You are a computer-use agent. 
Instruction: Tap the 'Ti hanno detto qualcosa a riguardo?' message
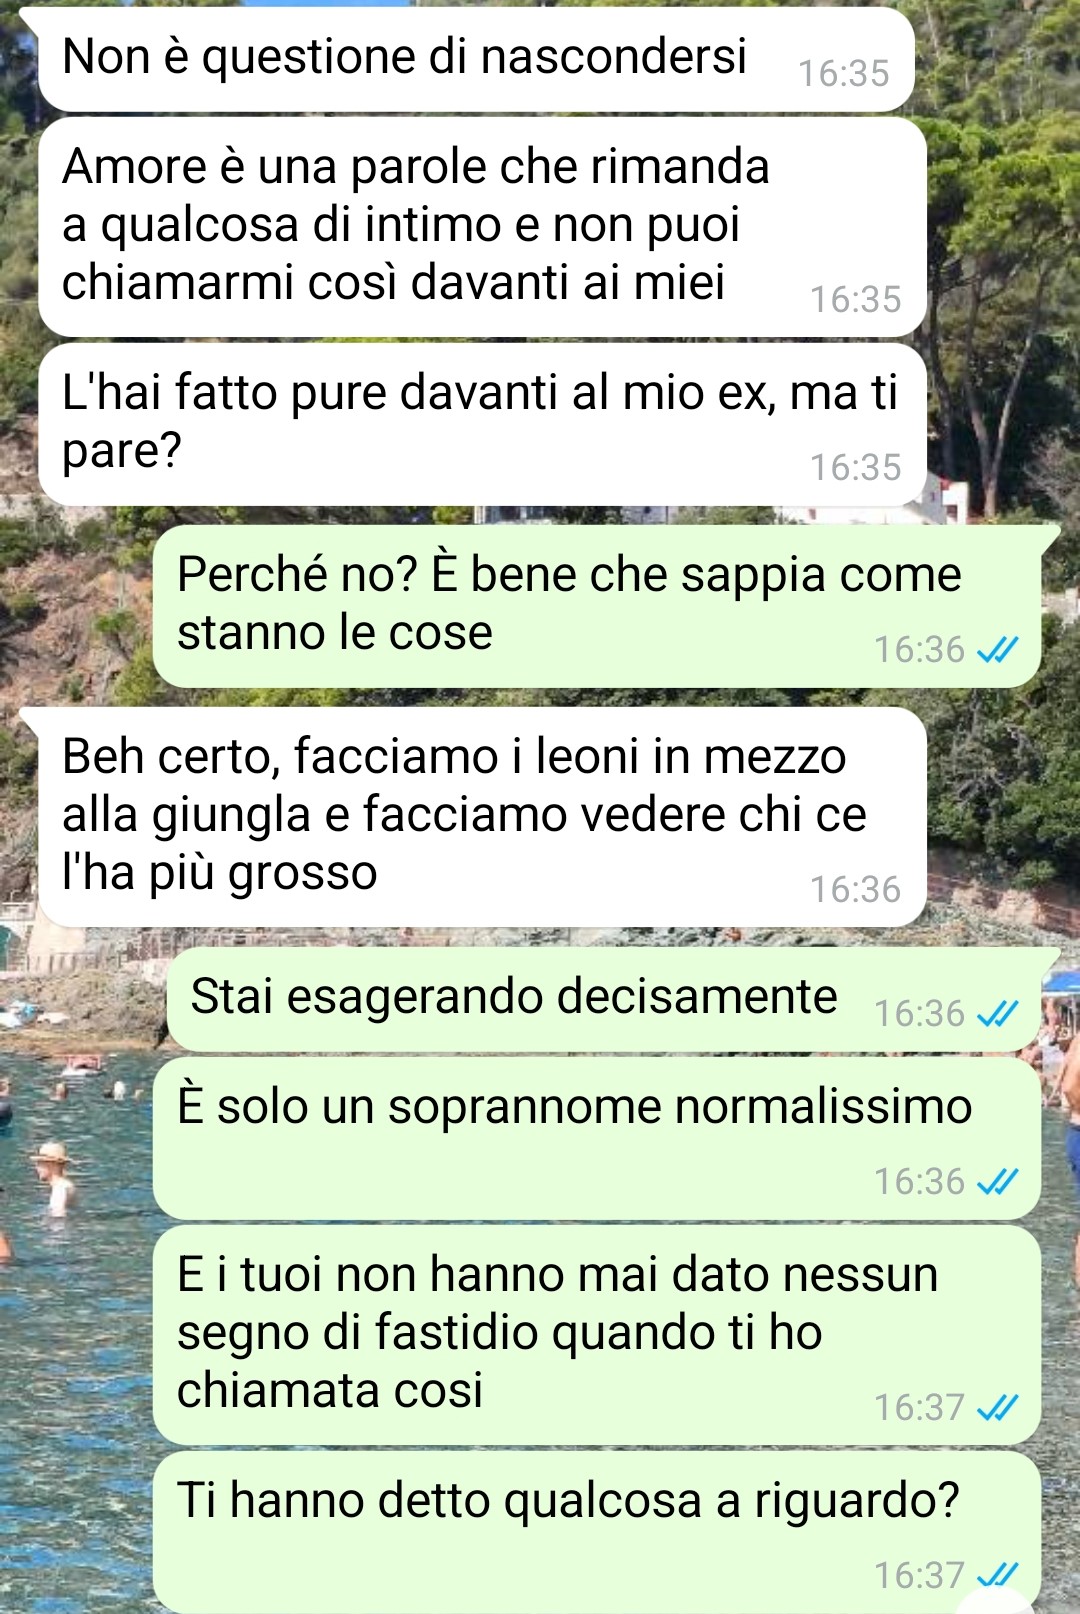coord(597,1531)
